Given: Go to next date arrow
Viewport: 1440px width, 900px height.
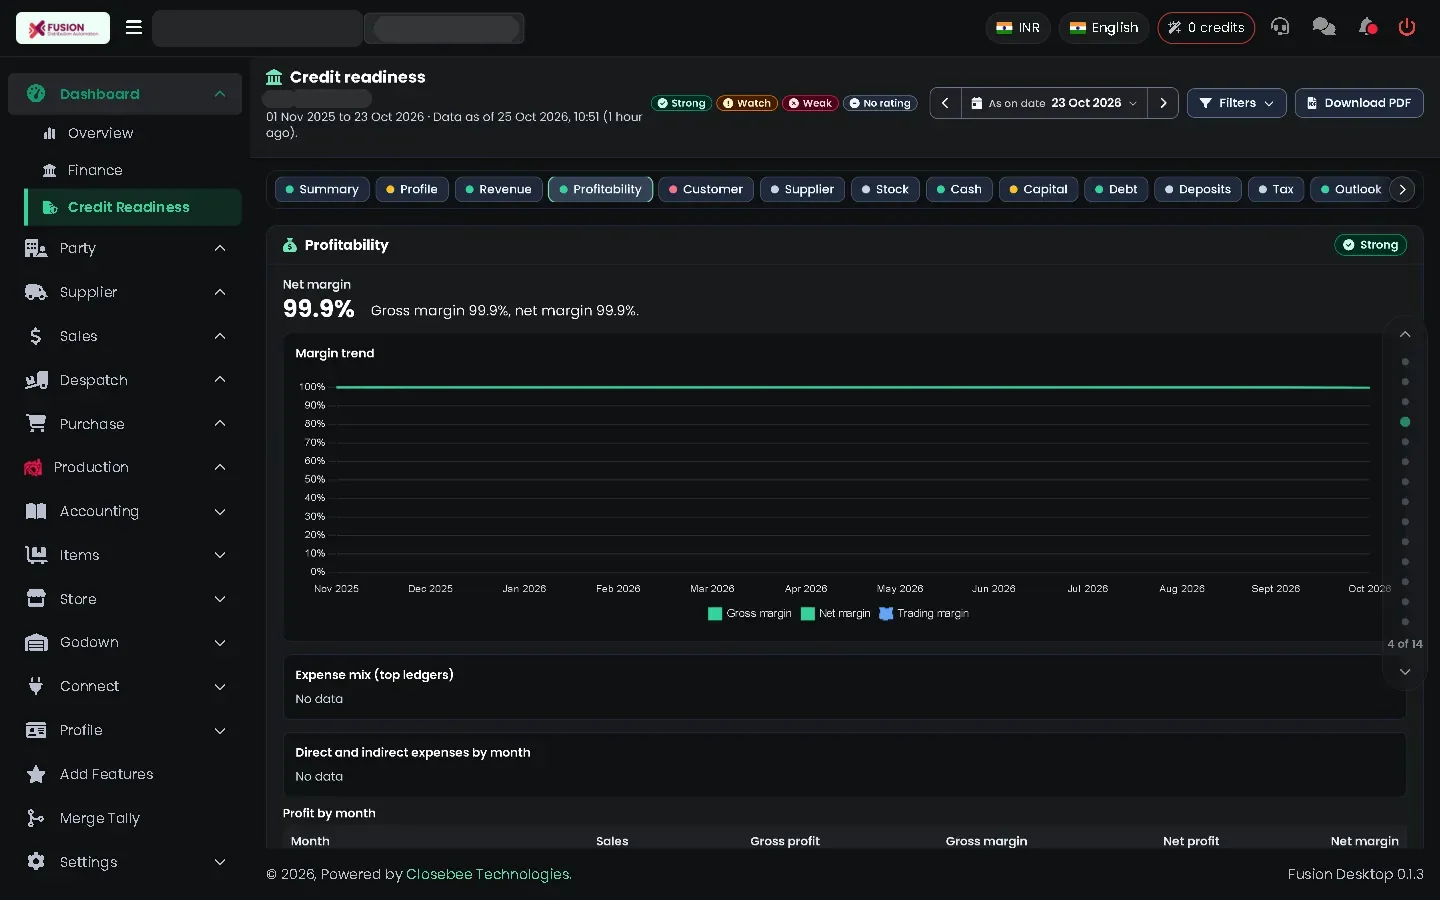Looking at the screenshot, I should click(1163, 103).
